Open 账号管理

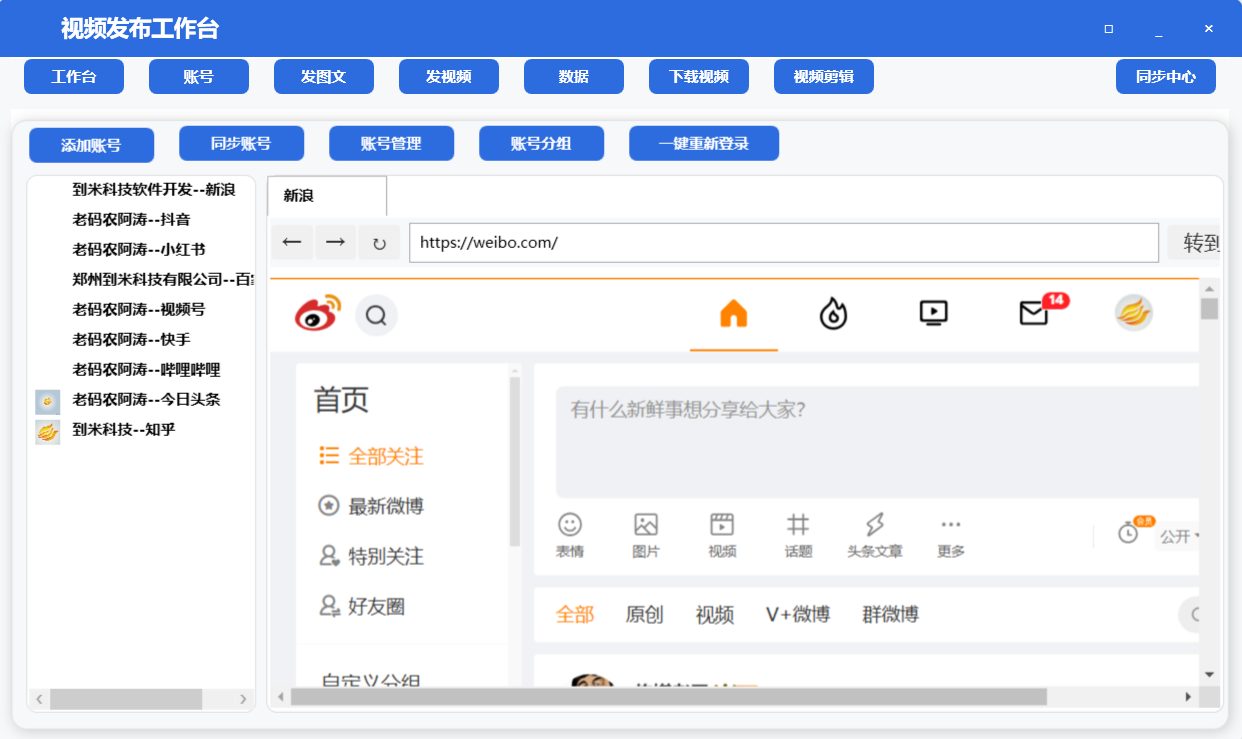coord(391,143)
